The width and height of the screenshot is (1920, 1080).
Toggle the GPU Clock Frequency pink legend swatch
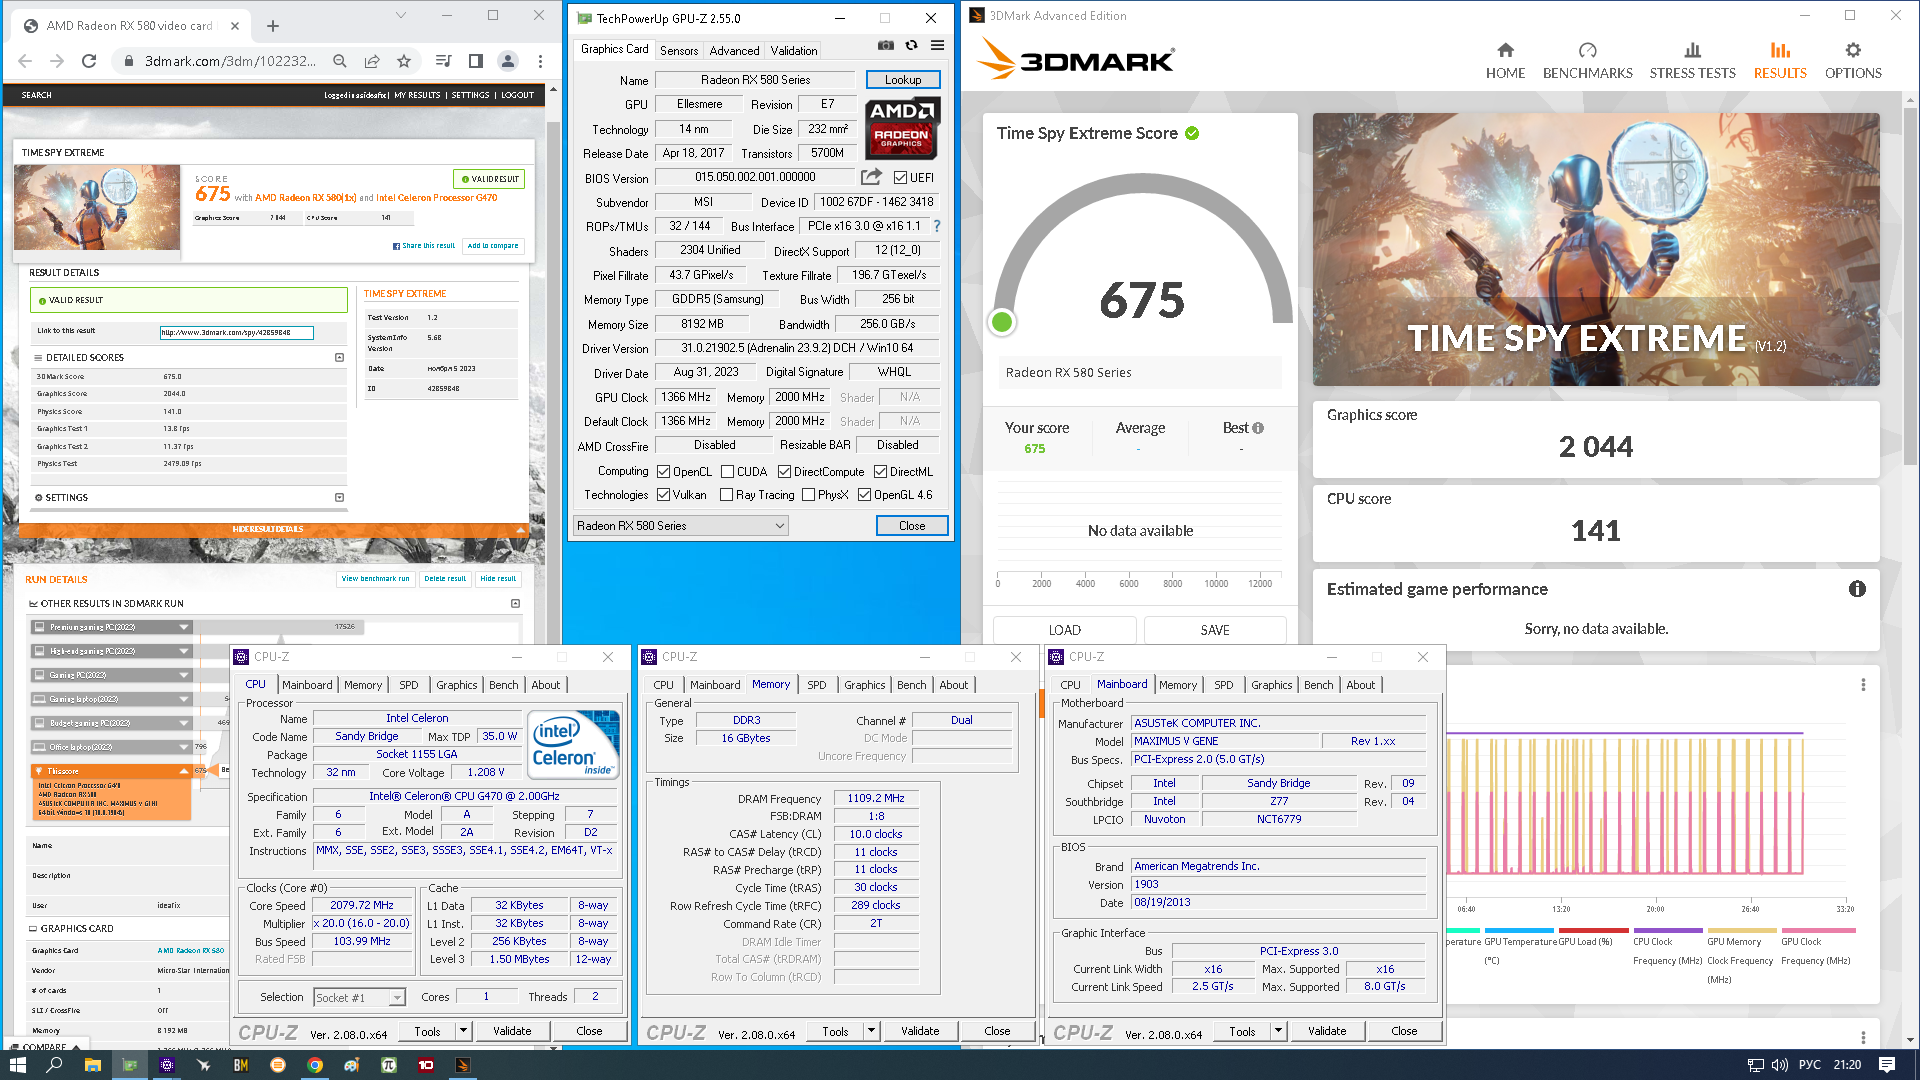[x=1818, y=931]
